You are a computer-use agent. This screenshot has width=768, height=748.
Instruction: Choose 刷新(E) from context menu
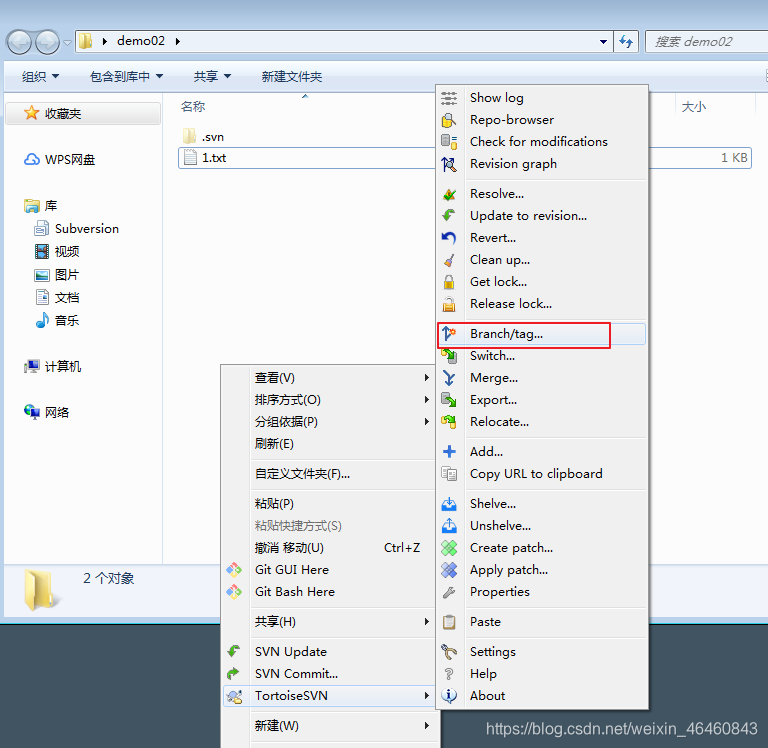(x=329, y=444)
